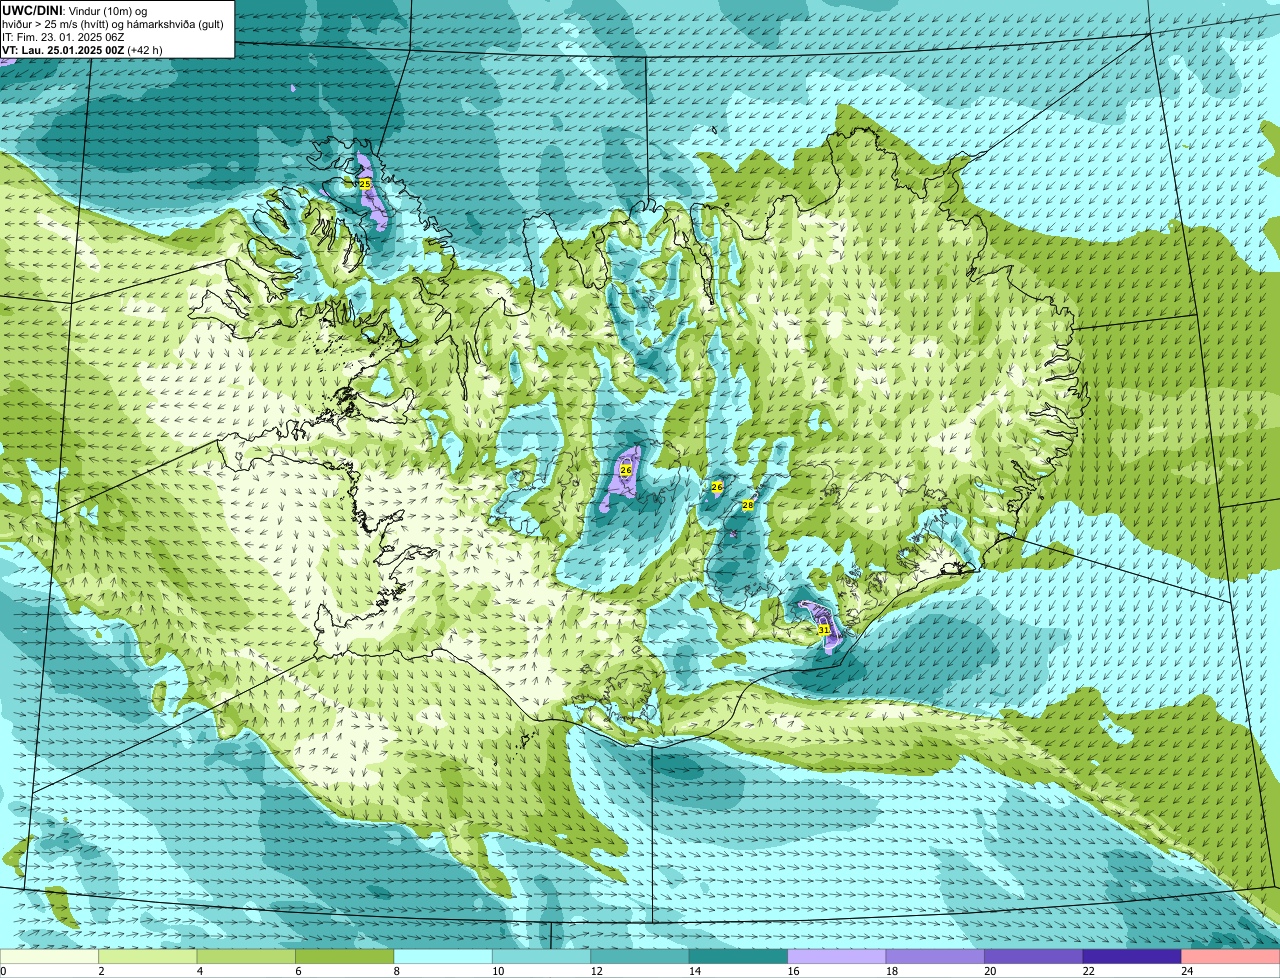Click the 18–20 m/s legend color swatch
This screenshot has height=978, width=1280.
936,957
